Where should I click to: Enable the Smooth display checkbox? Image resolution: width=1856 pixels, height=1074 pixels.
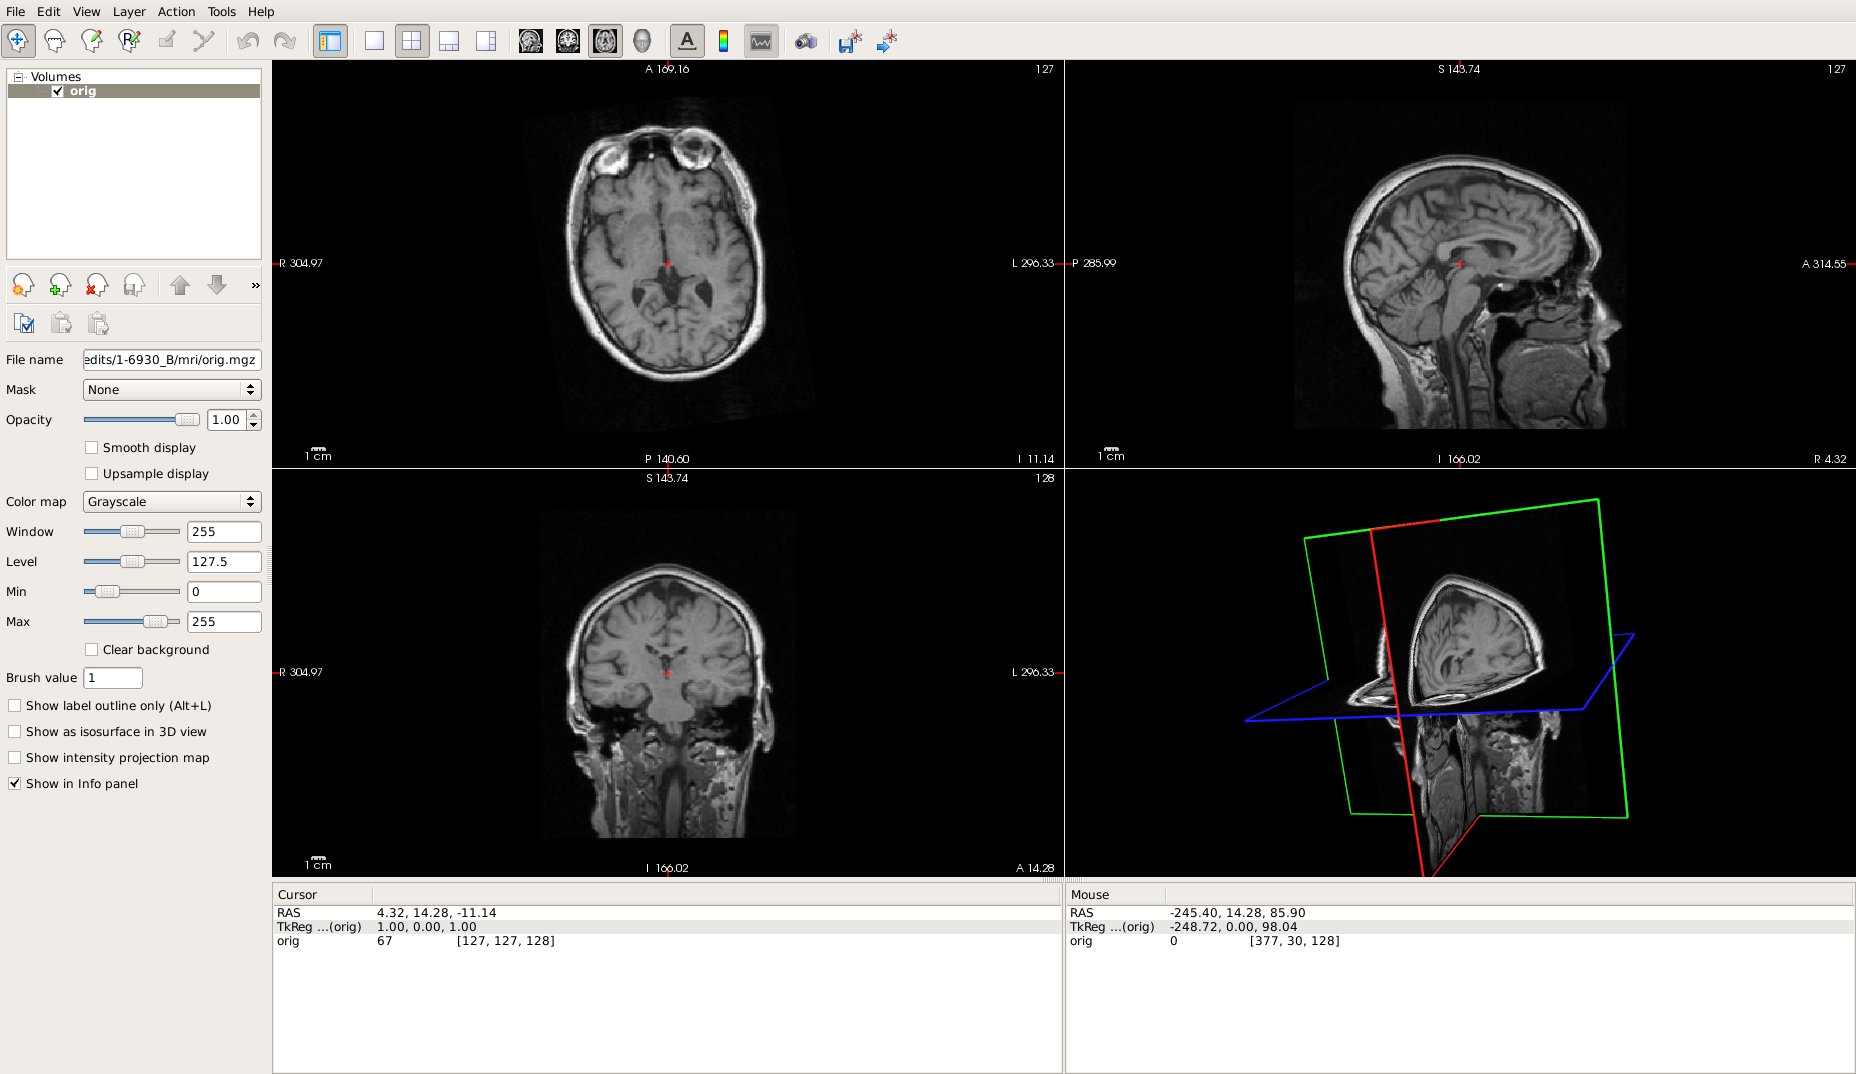pos(92,448)
